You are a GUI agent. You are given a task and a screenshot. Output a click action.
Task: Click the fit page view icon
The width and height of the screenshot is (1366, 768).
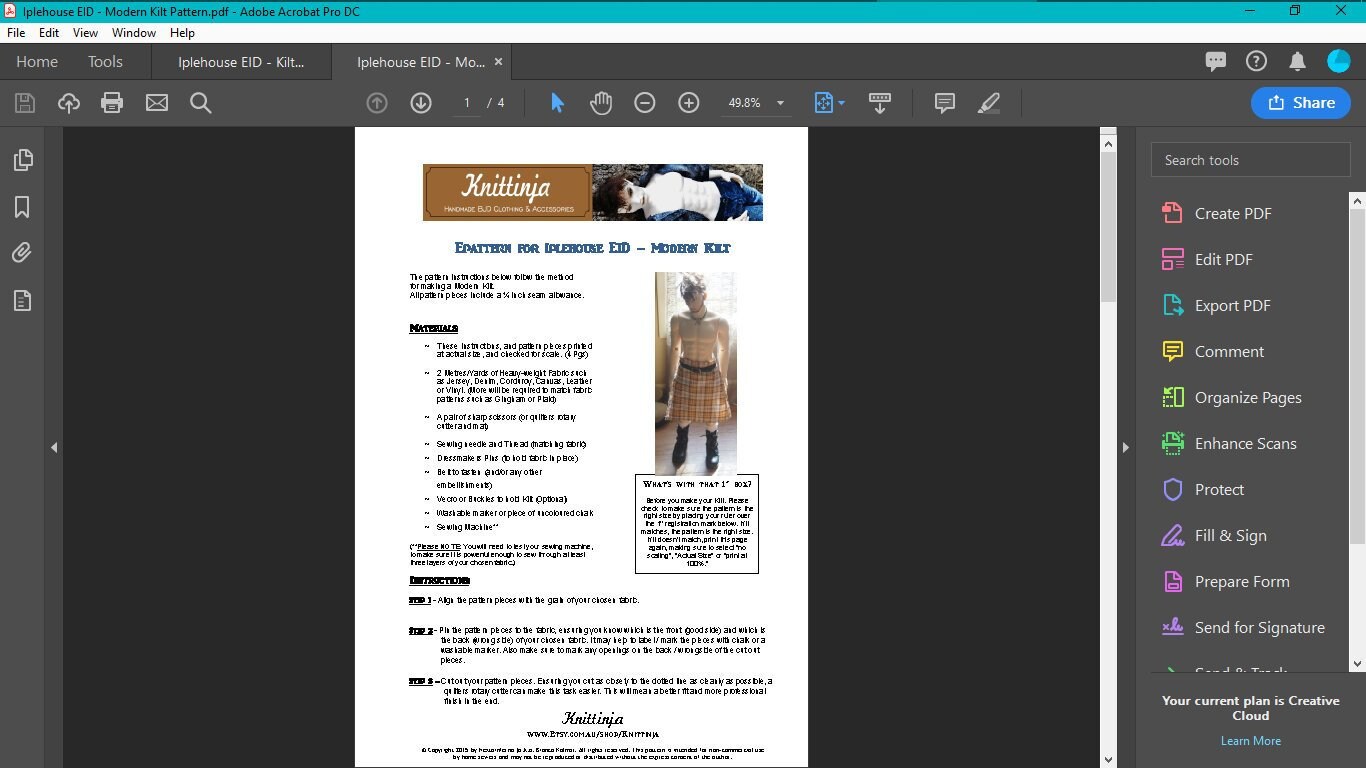[x=823, y=103]
